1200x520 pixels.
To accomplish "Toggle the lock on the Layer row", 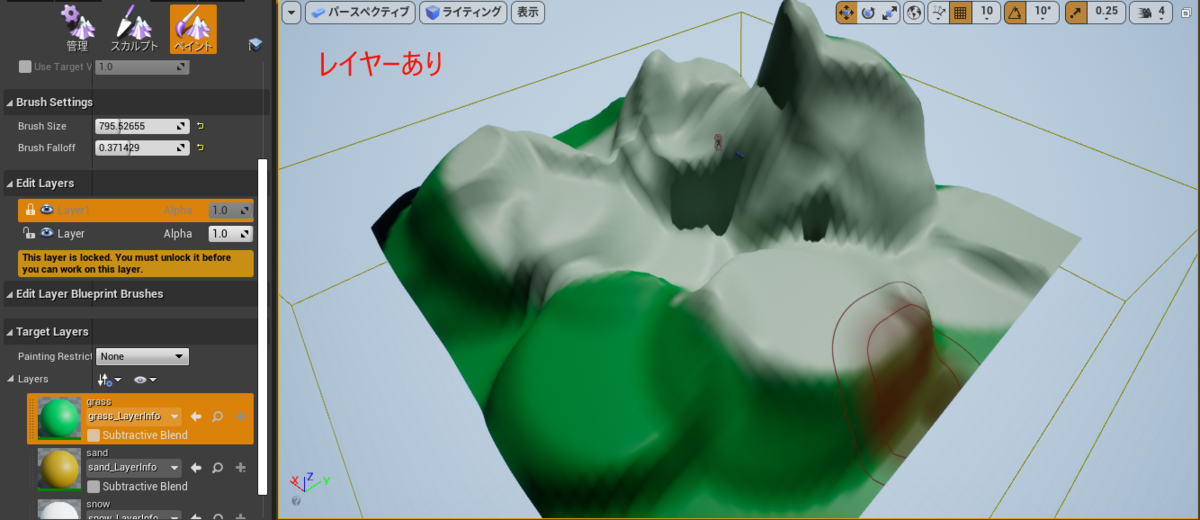I will tap(30, 233).
